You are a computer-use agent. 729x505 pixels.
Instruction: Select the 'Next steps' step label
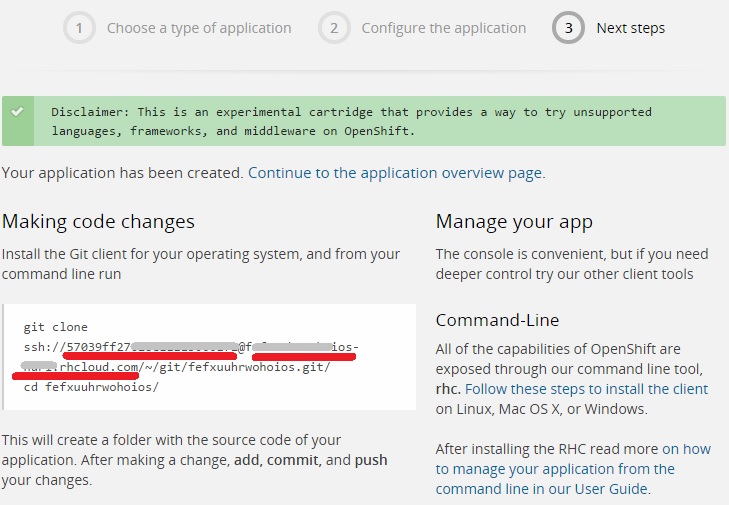click(630, 28)
